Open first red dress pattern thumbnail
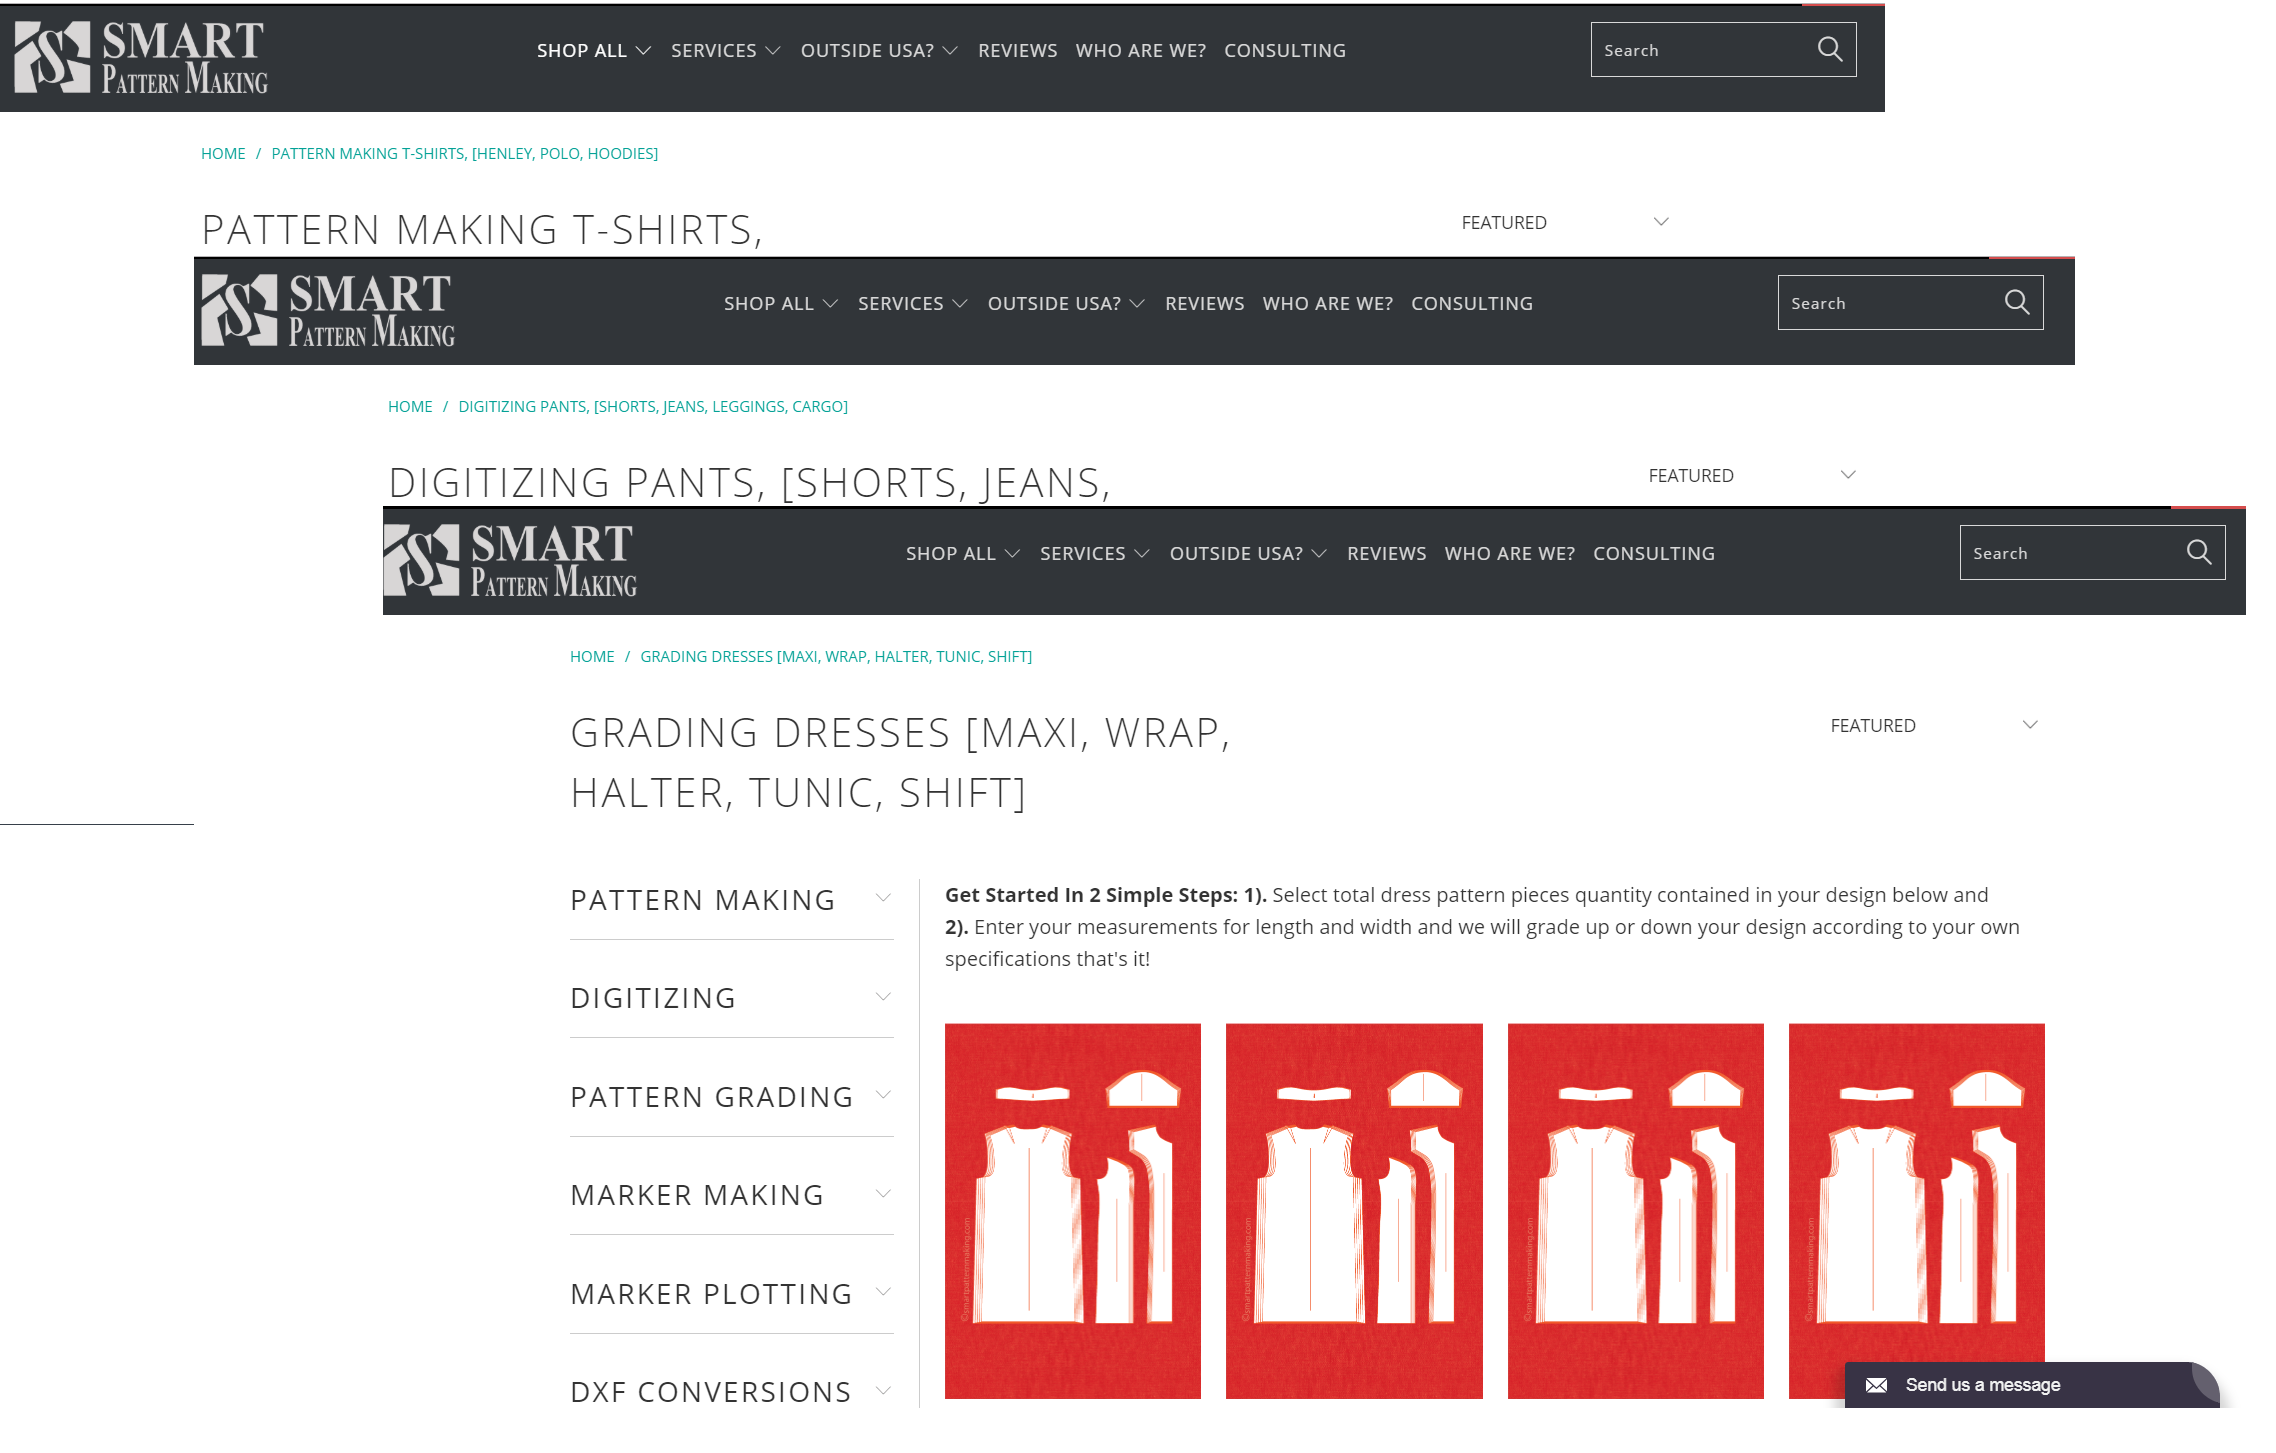This screenshot has width=2276, height=1453. 1072,1210
